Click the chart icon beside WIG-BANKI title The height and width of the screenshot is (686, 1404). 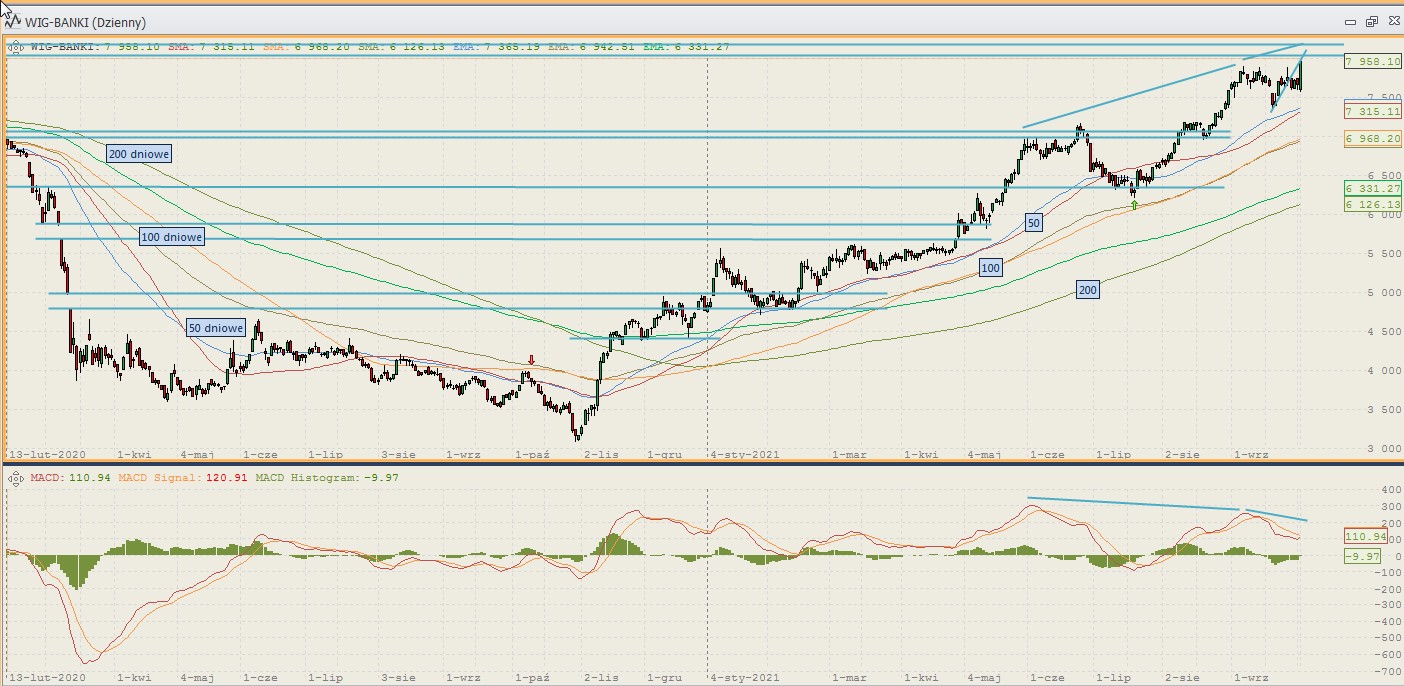click(12, 22)
